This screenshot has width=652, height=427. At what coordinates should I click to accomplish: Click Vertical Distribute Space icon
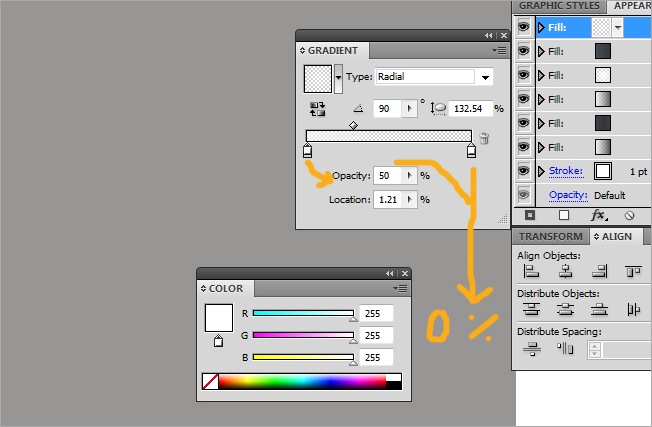[x=532, y=348]
